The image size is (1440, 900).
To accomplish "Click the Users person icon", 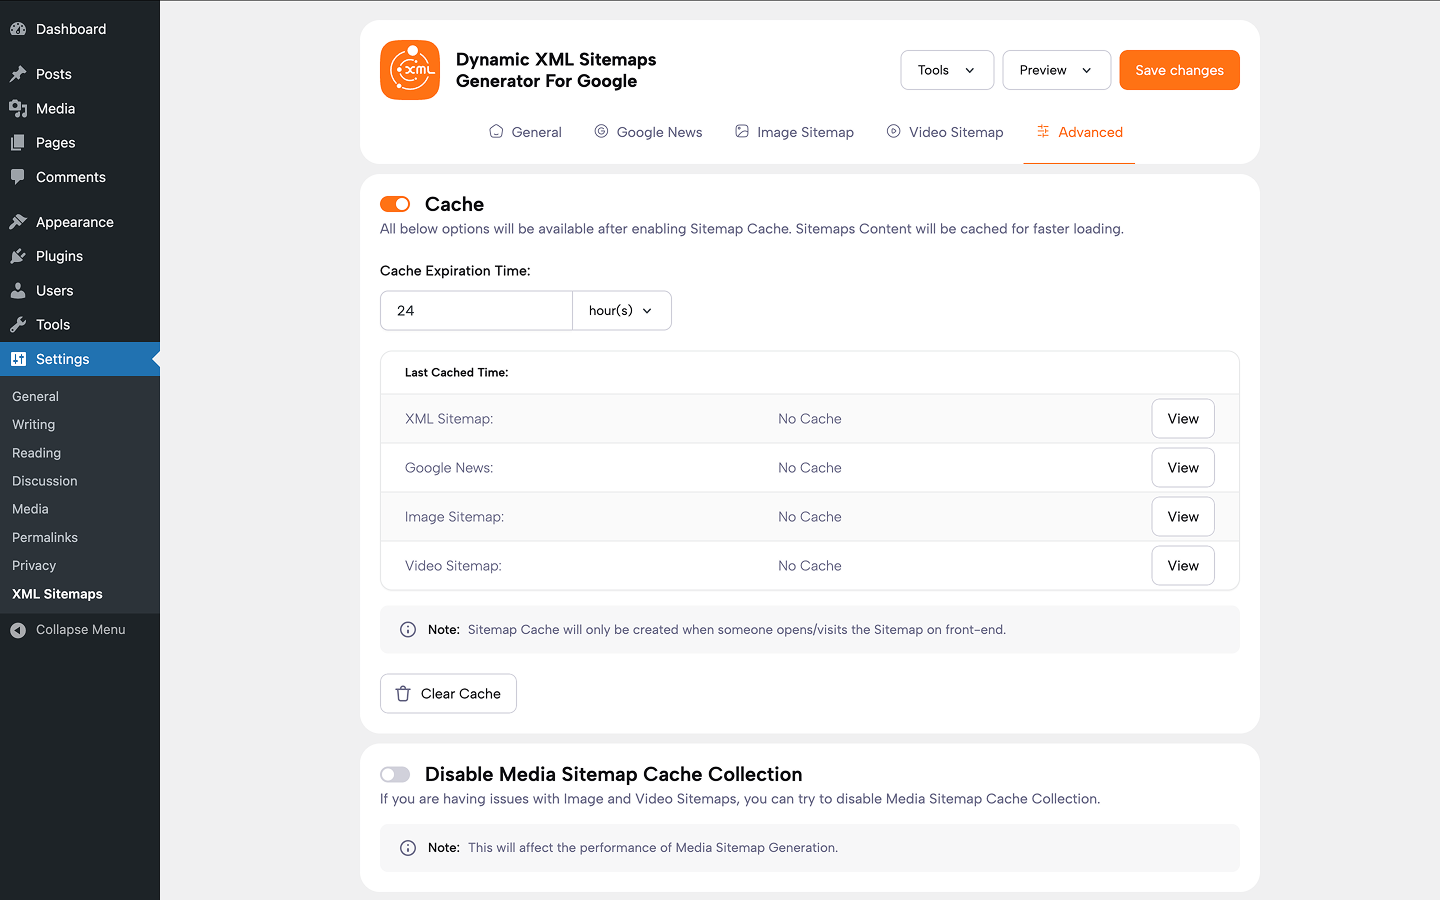I will pos(18,291).
